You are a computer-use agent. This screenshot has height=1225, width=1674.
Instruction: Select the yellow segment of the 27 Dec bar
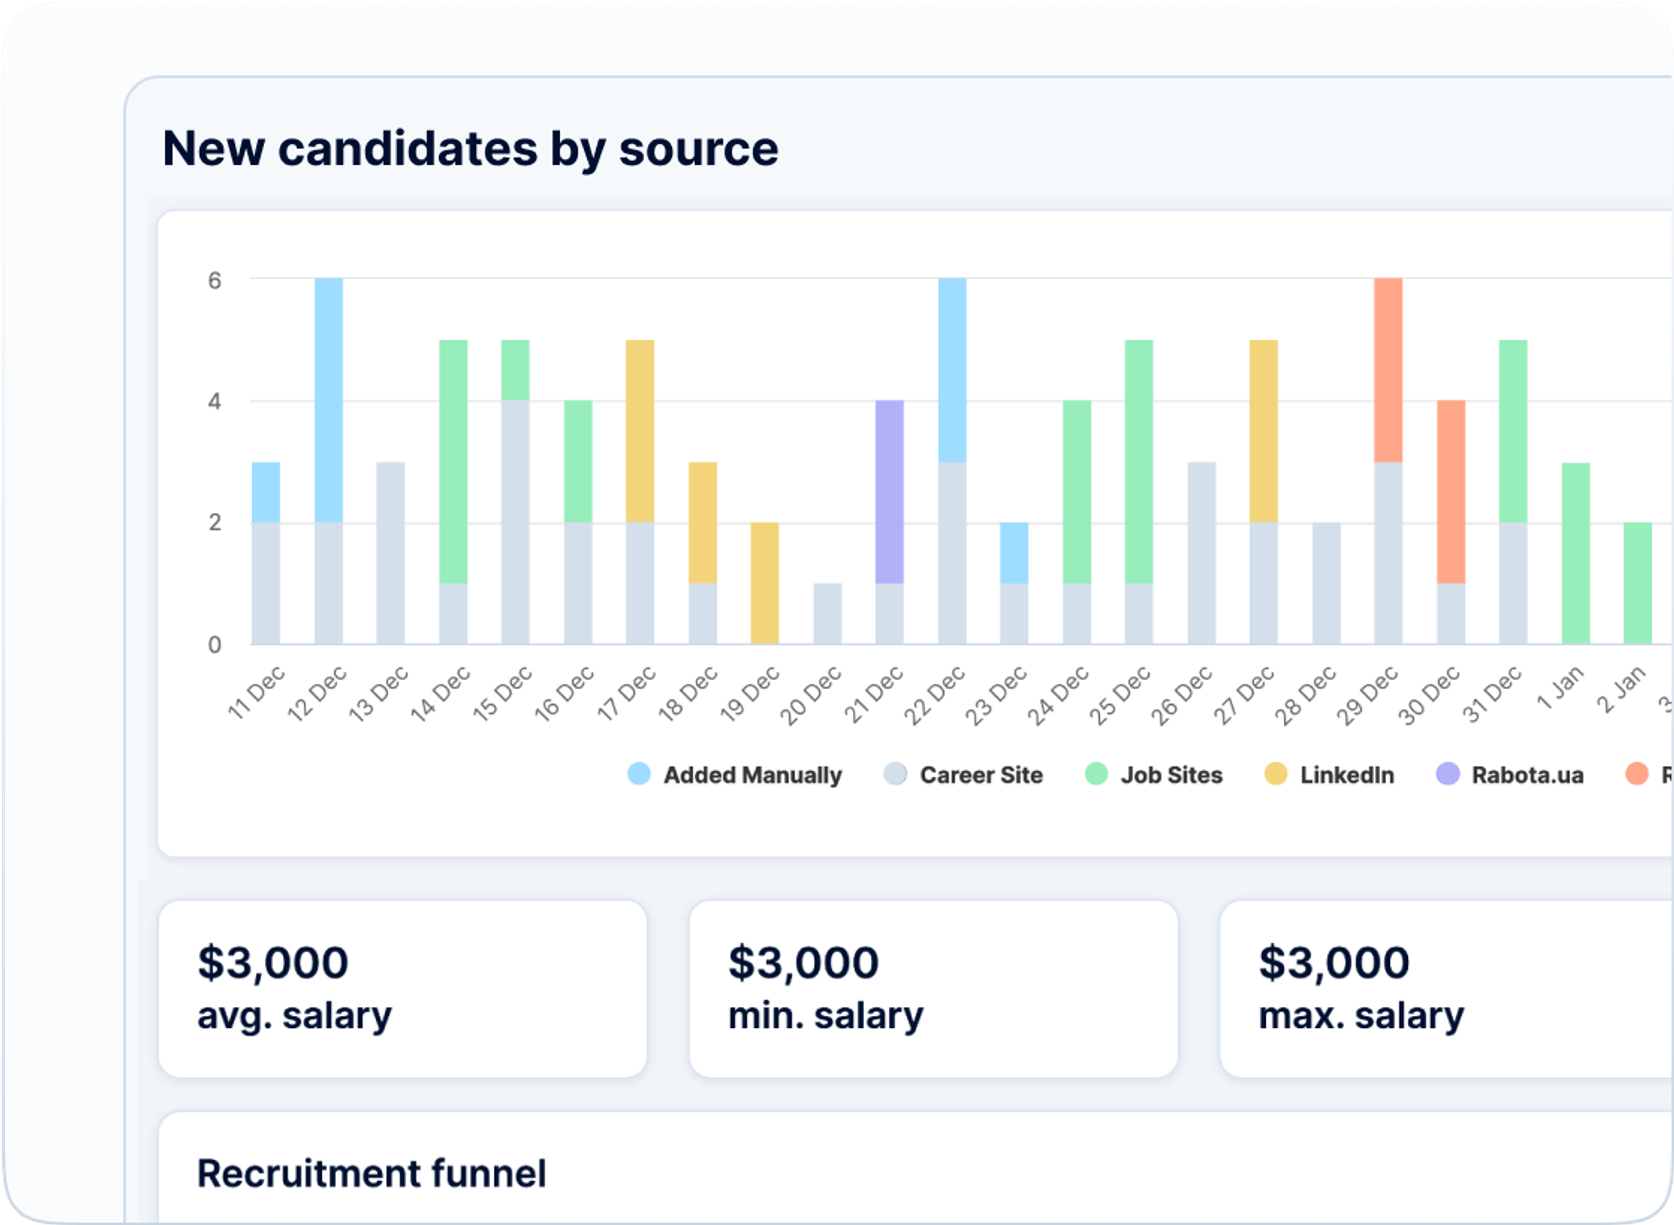(1263, 431)
